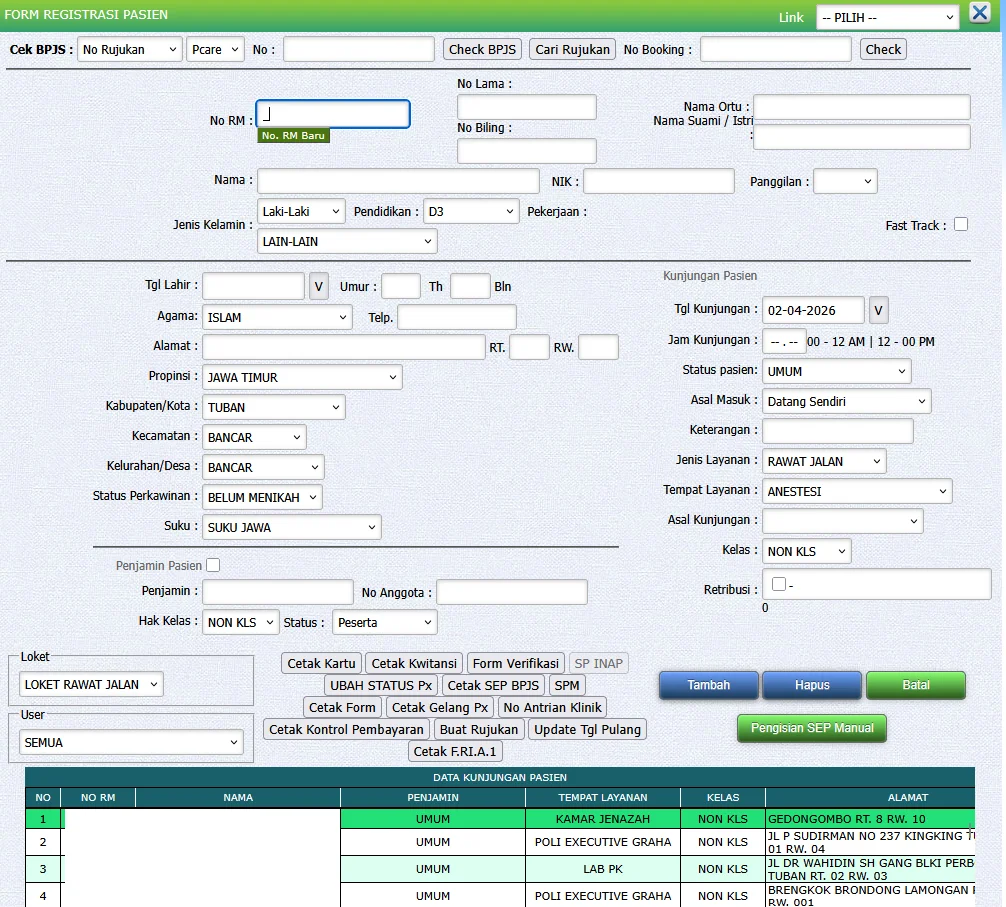Open Pendidikan D3 dropdown
The height and width of the screenshot is (907, 1006).
pyautogui.click(x=471, y=212)
